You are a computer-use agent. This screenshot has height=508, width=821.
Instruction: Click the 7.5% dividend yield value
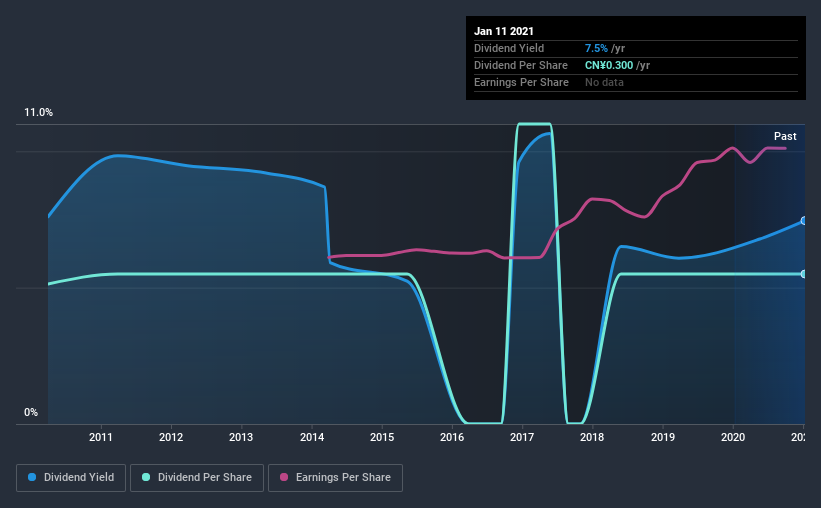point(596,48)
